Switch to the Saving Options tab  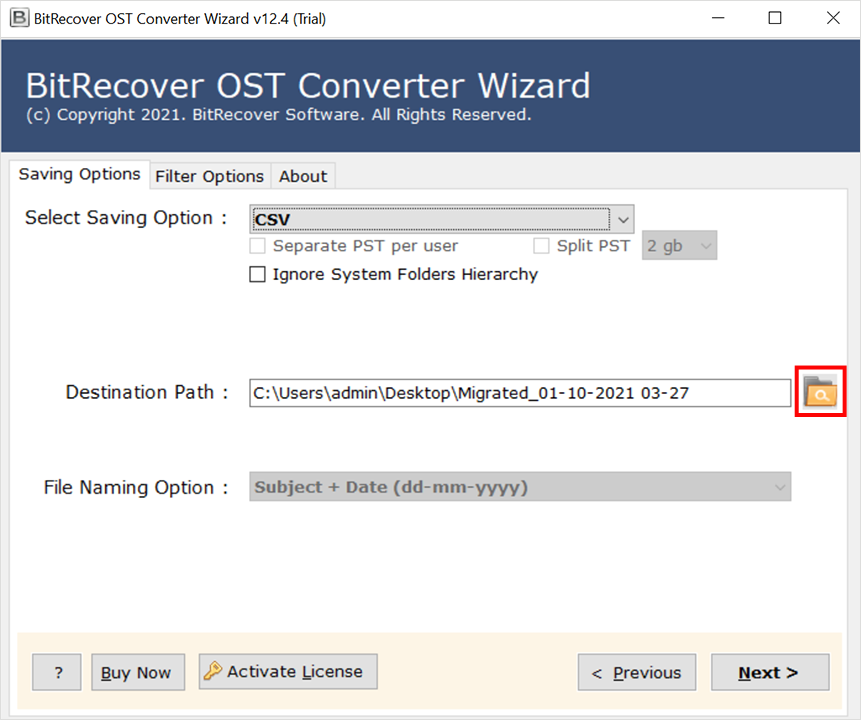click(x=79, y=174)
